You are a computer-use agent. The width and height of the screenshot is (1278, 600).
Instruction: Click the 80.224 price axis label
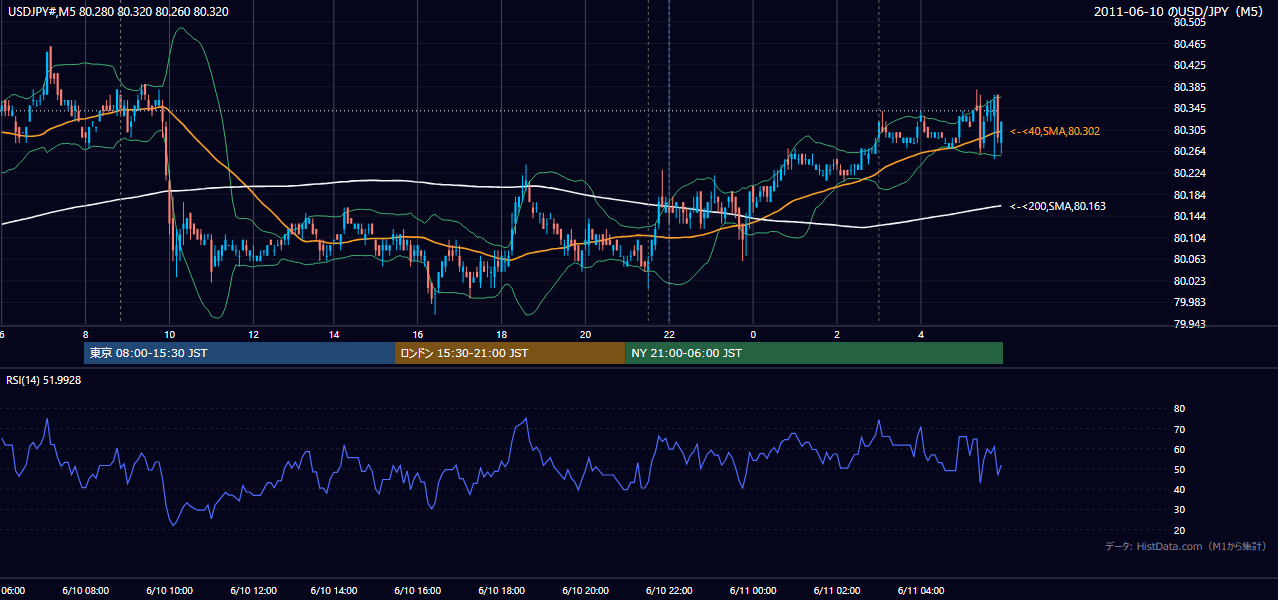1189,173
